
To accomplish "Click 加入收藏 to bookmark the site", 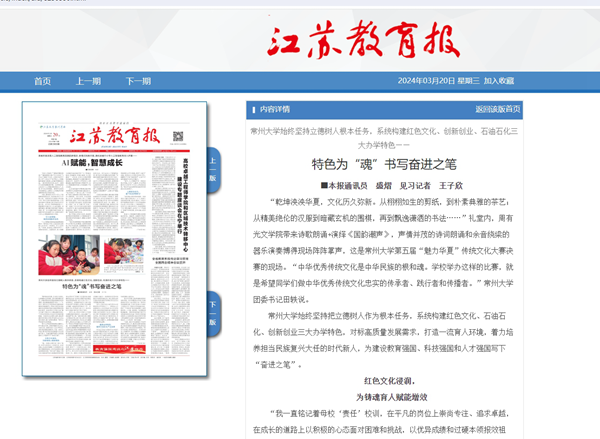I will [499, 81].
